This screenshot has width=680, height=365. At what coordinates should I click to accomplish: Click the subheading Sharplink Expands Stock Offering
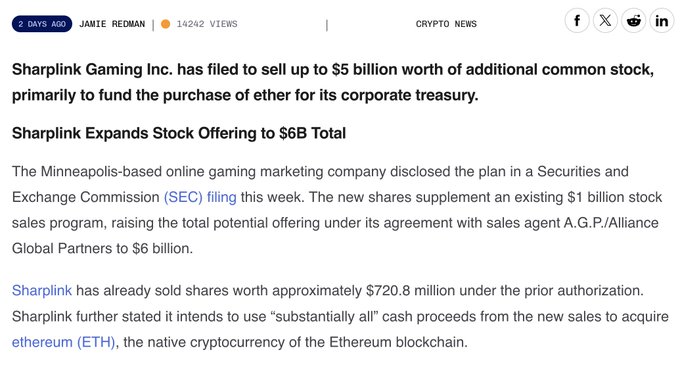(179, 133)
